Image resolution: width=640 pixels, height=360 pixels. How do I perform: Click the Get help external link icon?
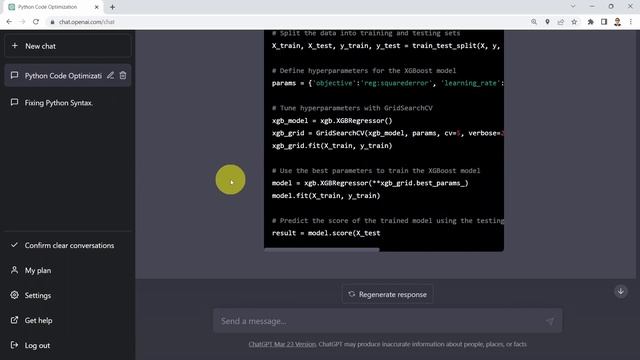[x=14, y=320]
